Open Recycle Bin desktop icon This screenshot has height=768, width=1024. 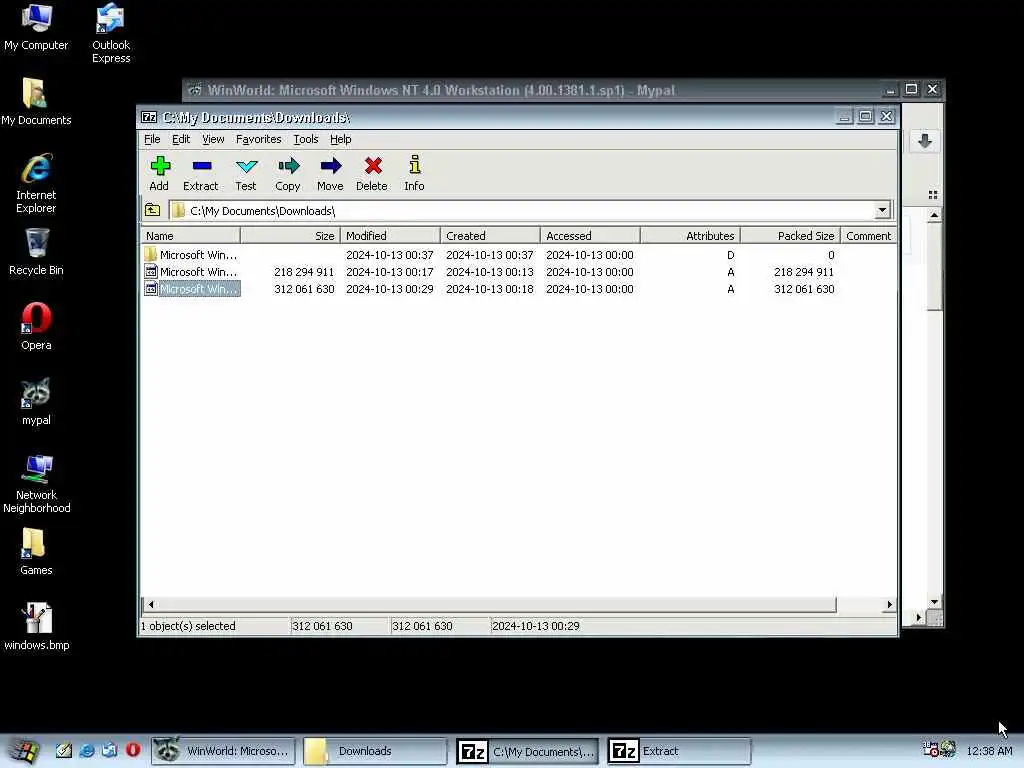pos(36,252)
